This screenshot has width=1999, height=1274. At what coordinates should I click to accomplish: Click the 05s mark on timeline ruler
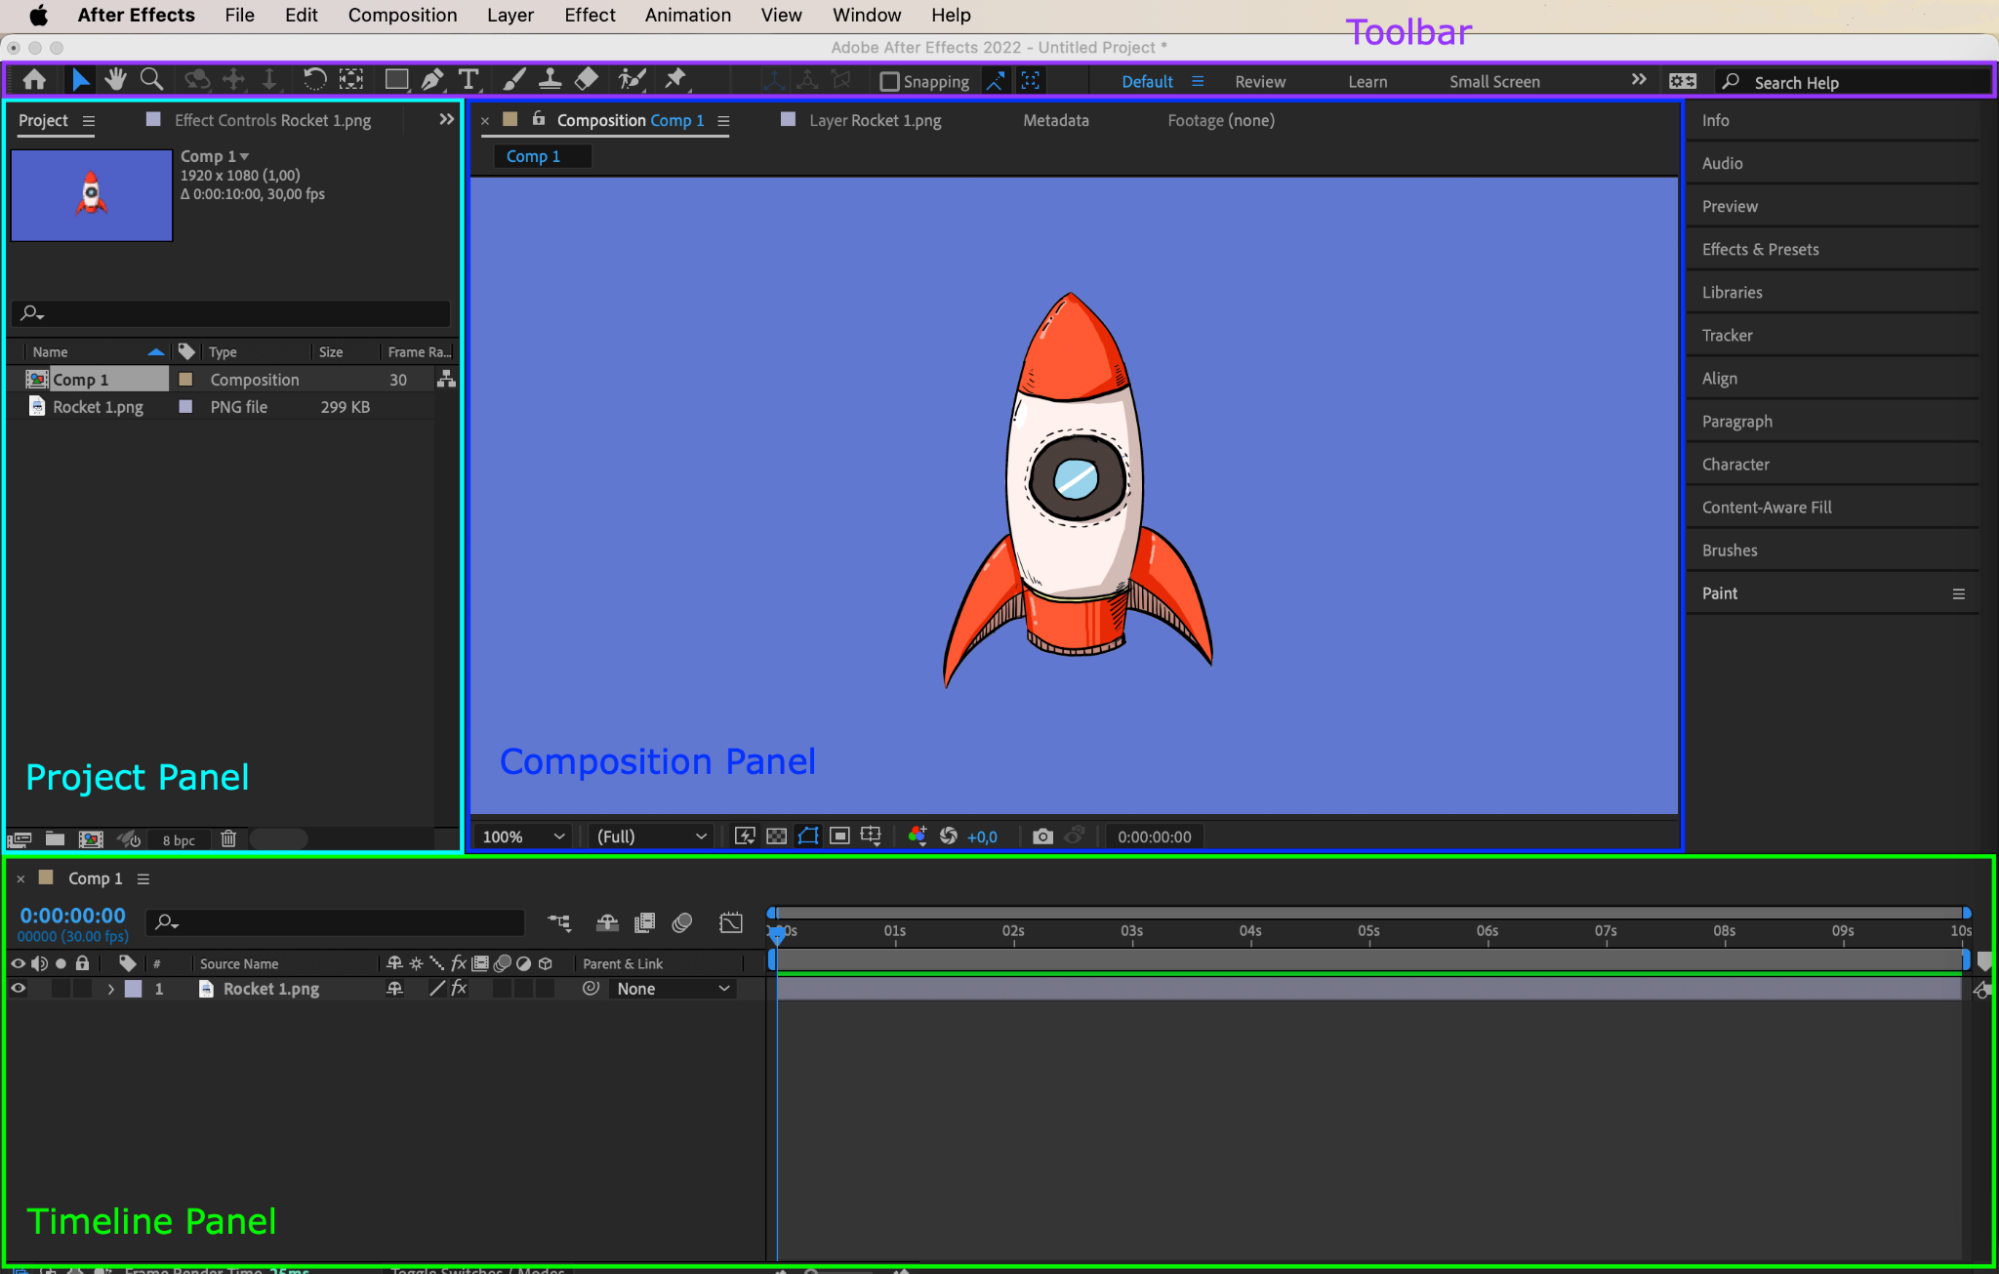(x=1368, y=931)
